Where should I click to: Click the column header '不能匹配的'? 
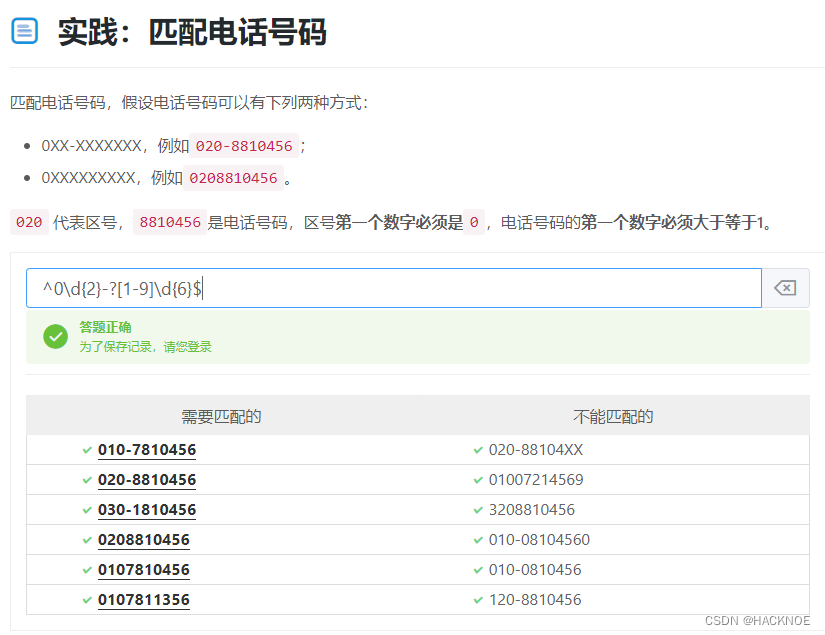coord(613,417)
